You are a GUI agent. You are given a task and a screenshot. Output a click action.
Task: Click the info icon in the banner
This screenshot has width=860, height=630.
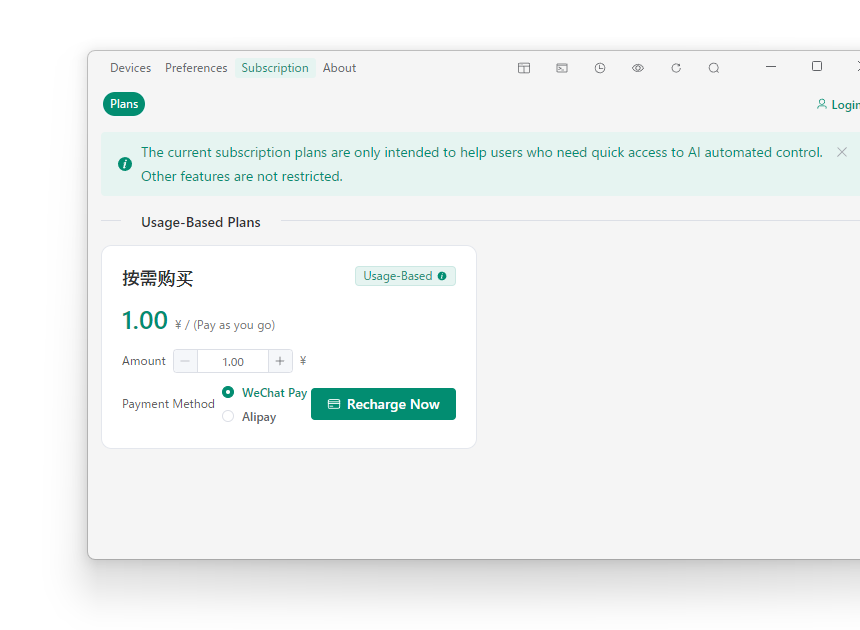(125, 164)
